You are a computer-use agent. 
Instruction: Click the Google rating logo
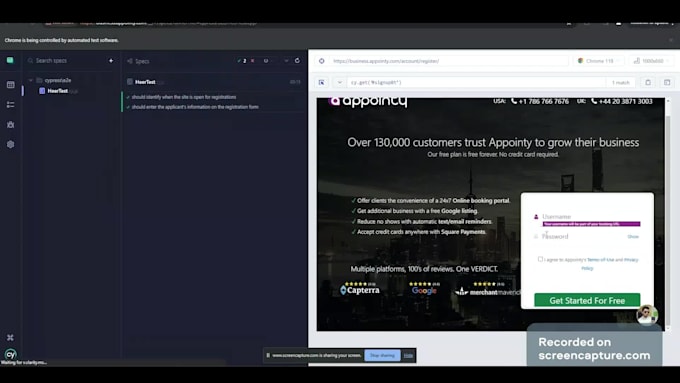[424, 291]
